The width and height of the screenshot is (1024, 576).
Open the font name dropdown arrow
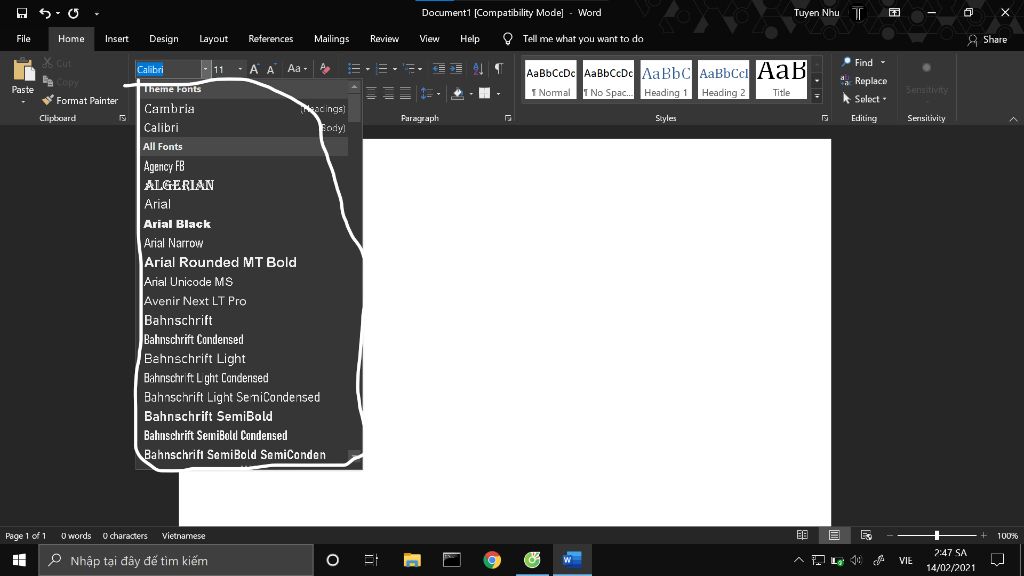205,69
